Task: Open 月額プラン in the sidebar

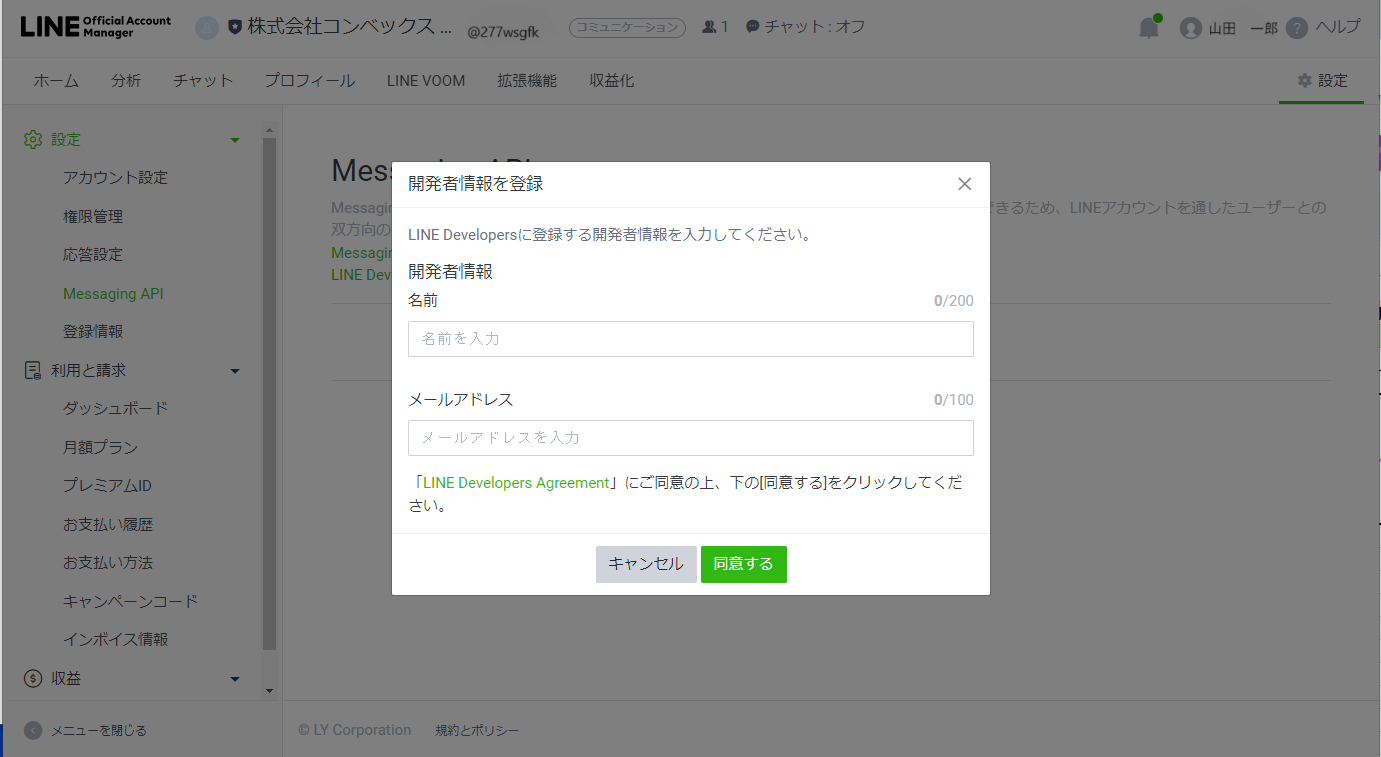Action: click(x=100, y=447)
